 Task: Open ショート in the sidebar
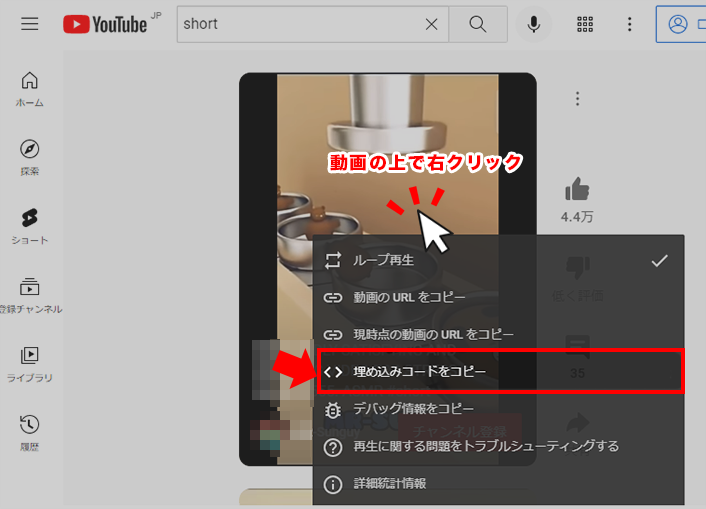[x=30, y=227]
